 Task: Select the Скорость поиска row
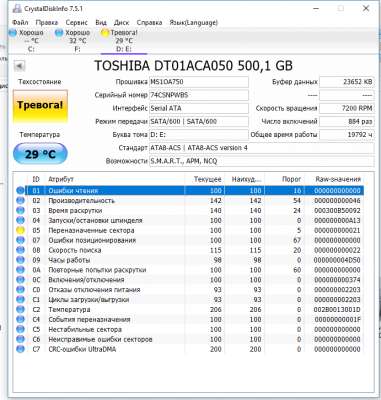(189, 250)
